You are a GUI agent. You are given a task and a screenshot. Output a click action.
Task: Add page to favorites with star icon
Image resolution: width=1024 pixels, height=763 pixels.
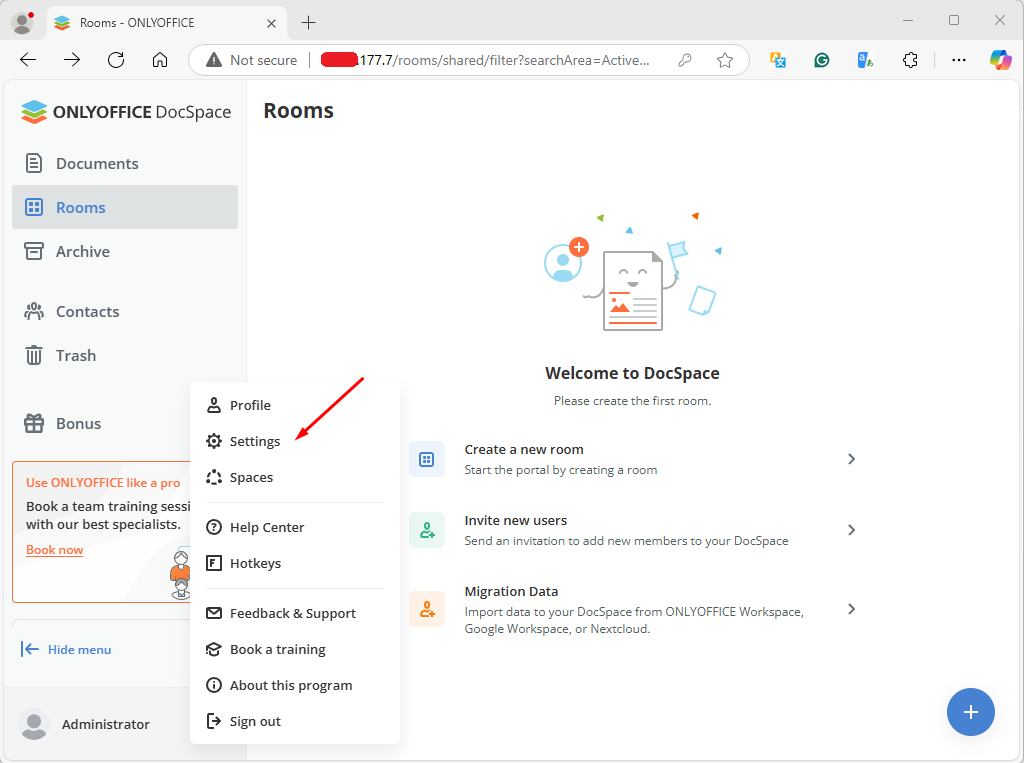724,60
